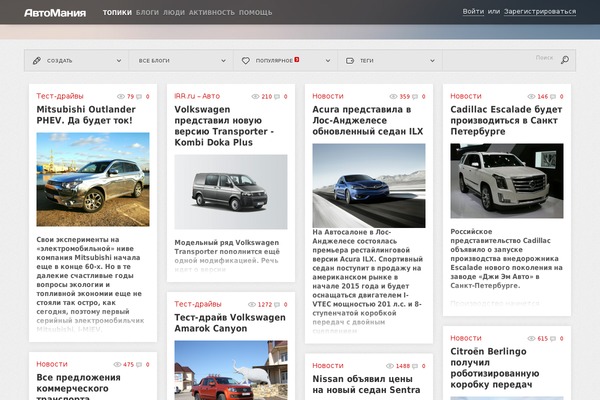Open the ТОПИКИ navigation item
This screenshot has width=600, height=400.
tap(117, 13)
